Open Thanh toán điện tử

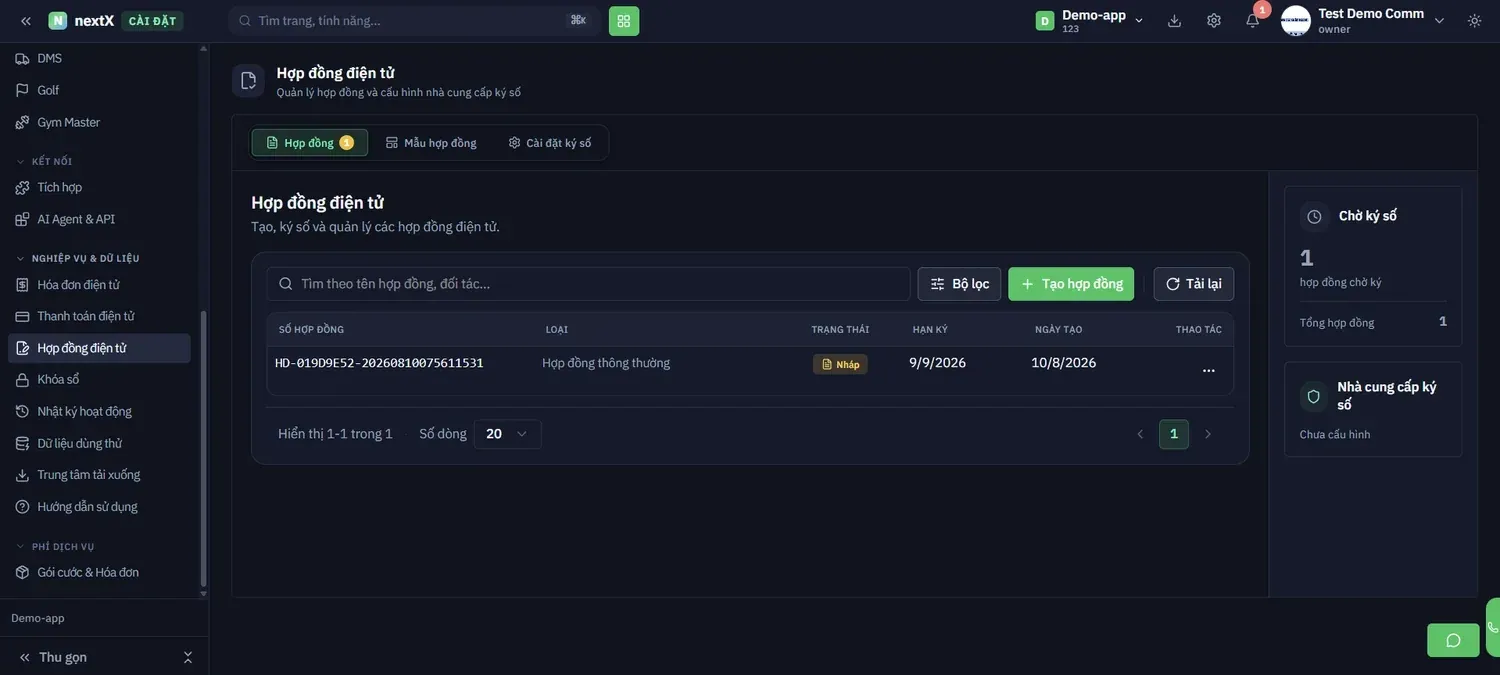(100, 316)
